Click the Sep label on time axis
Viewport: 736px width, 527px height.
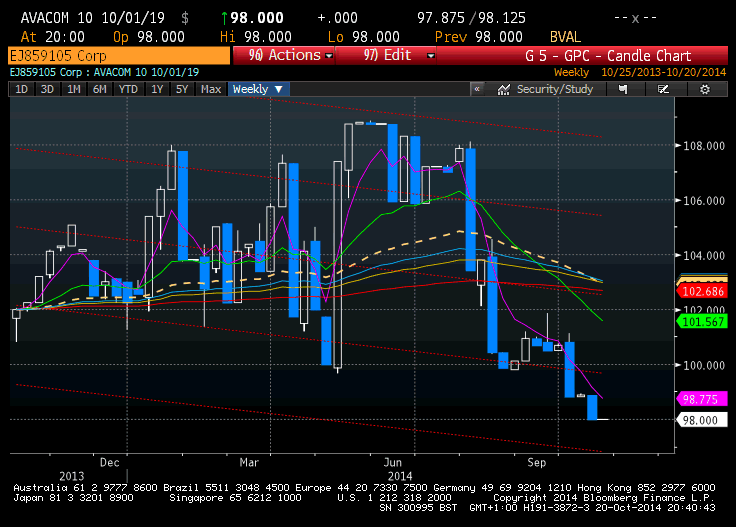(x=537, y=463)
